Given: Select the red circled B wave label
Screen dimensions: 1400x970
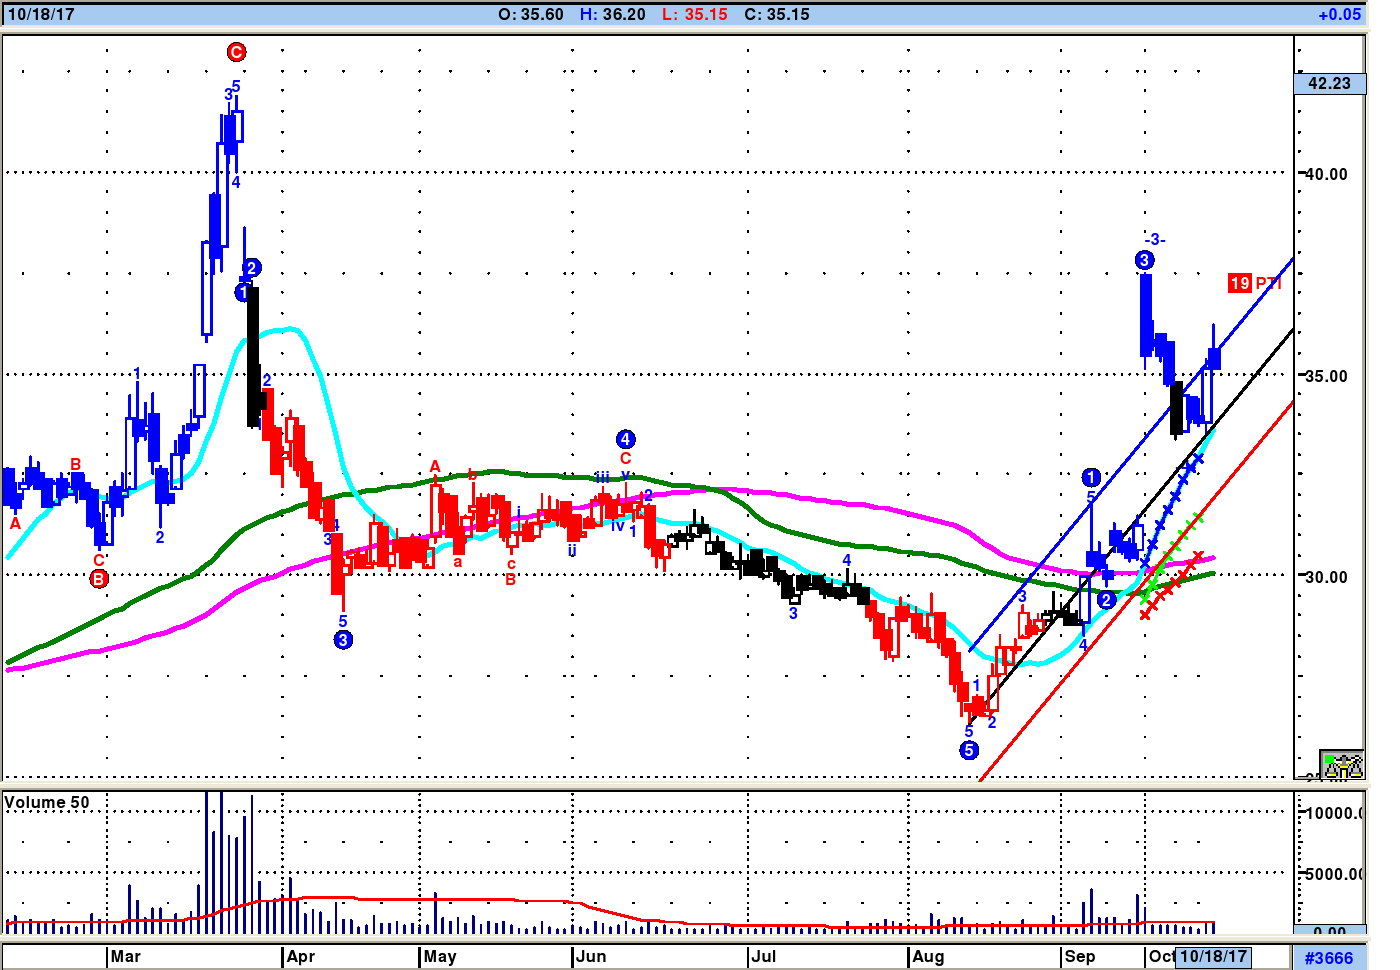Looking at the screenshot, I should (x=99, y=579).
